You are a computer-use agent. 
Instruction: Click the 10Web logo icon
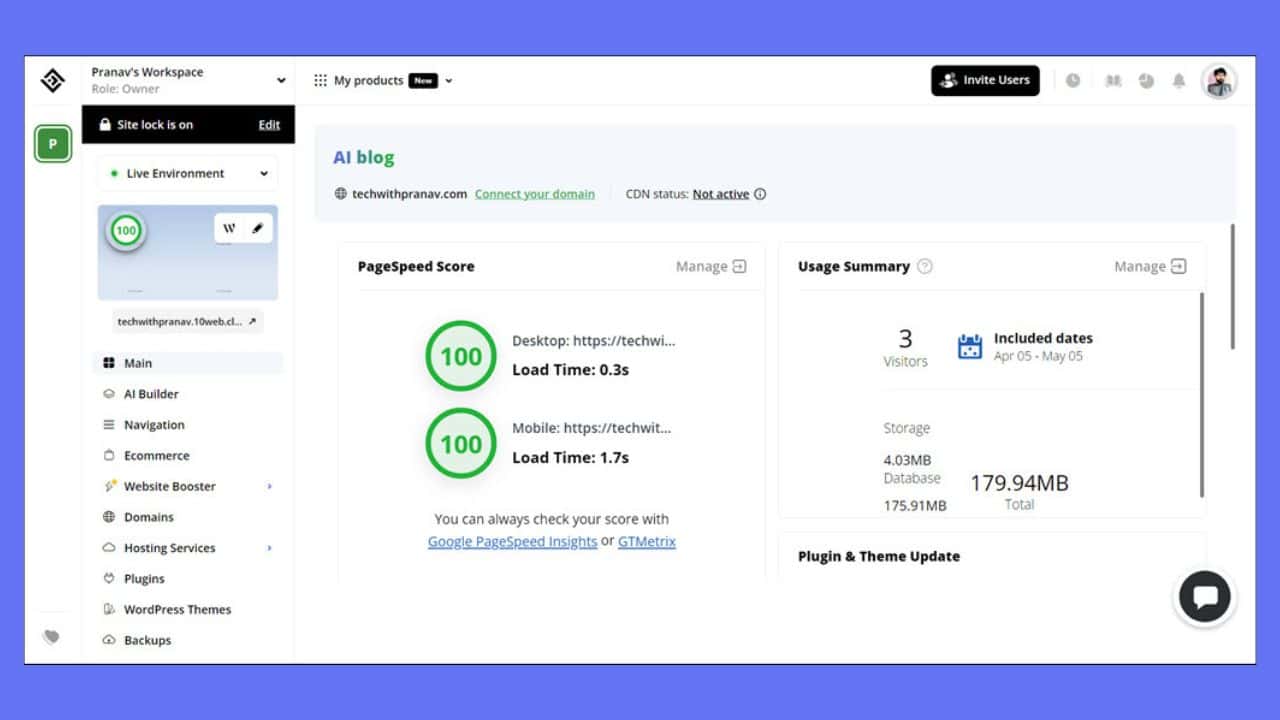(52, 81)
